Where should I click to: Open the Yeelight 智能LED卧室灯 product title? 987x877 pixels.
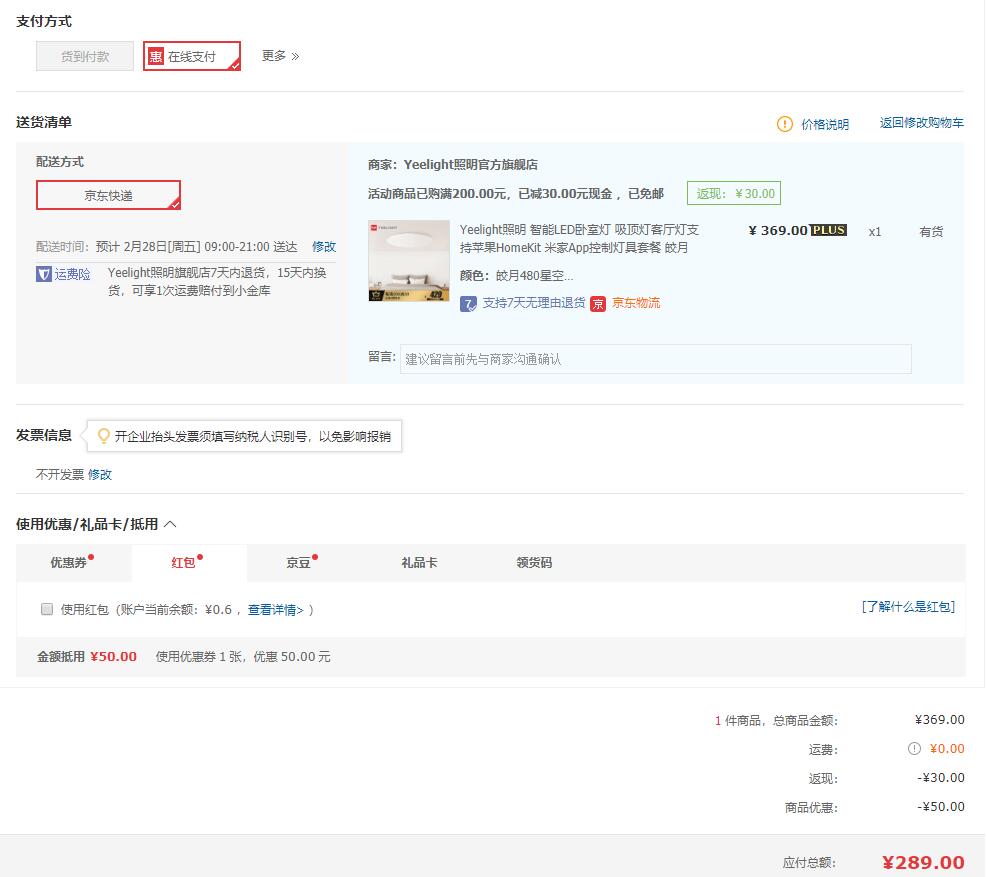click(579, 239)
